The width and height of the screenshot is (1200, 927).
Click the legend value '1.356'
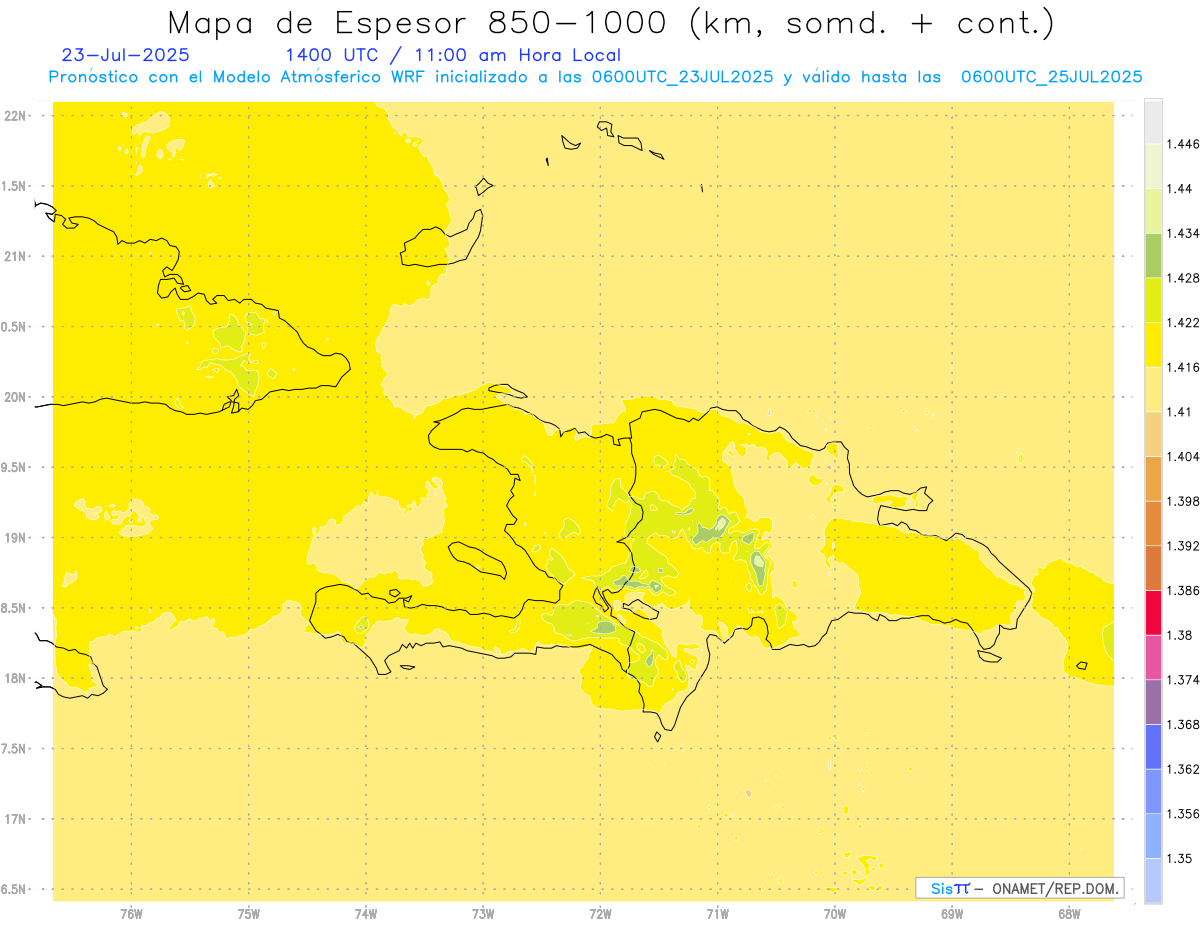tap(1183, 814)
